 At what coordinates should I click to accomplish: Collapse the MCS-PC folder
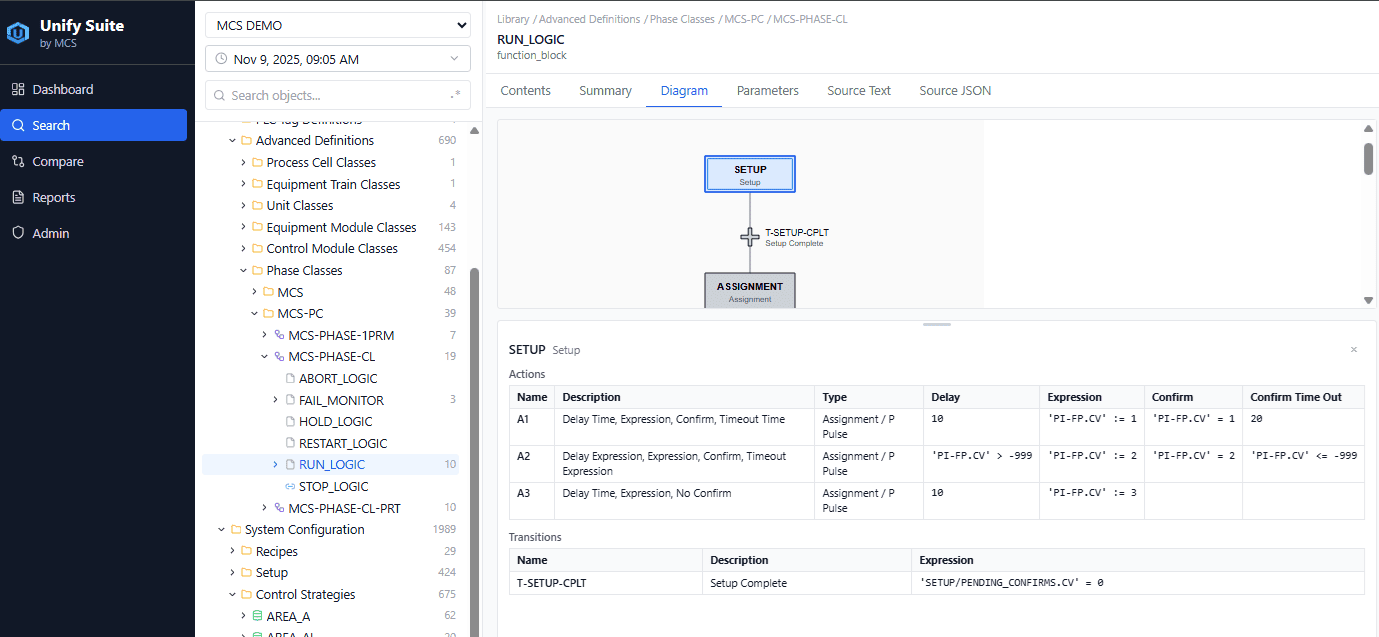[x=255, y=314]
